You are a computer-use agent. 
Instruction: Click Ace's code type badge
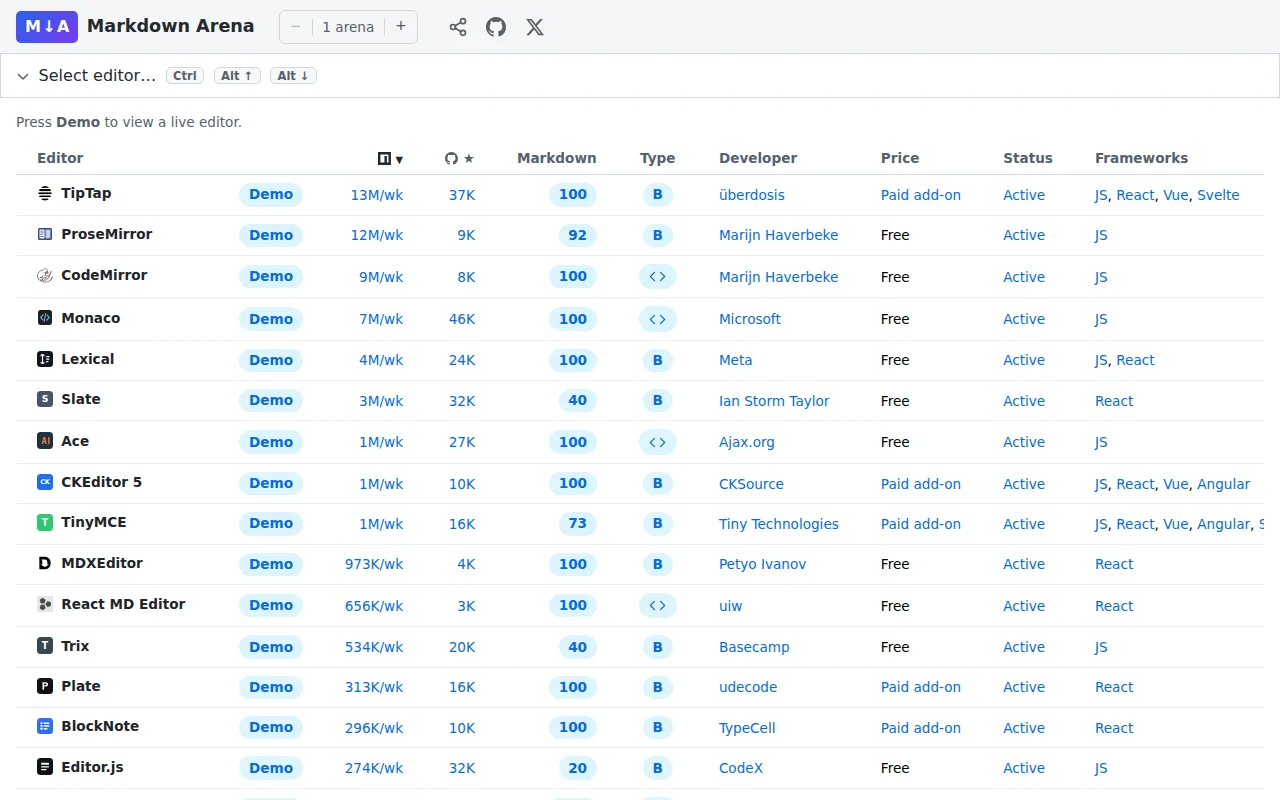(657, 441)
